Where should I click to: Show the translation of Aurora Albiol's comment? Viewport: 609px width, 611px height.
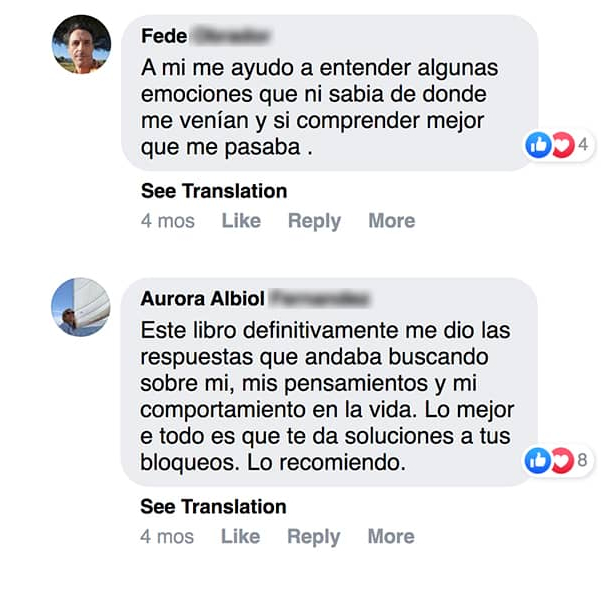213,506
